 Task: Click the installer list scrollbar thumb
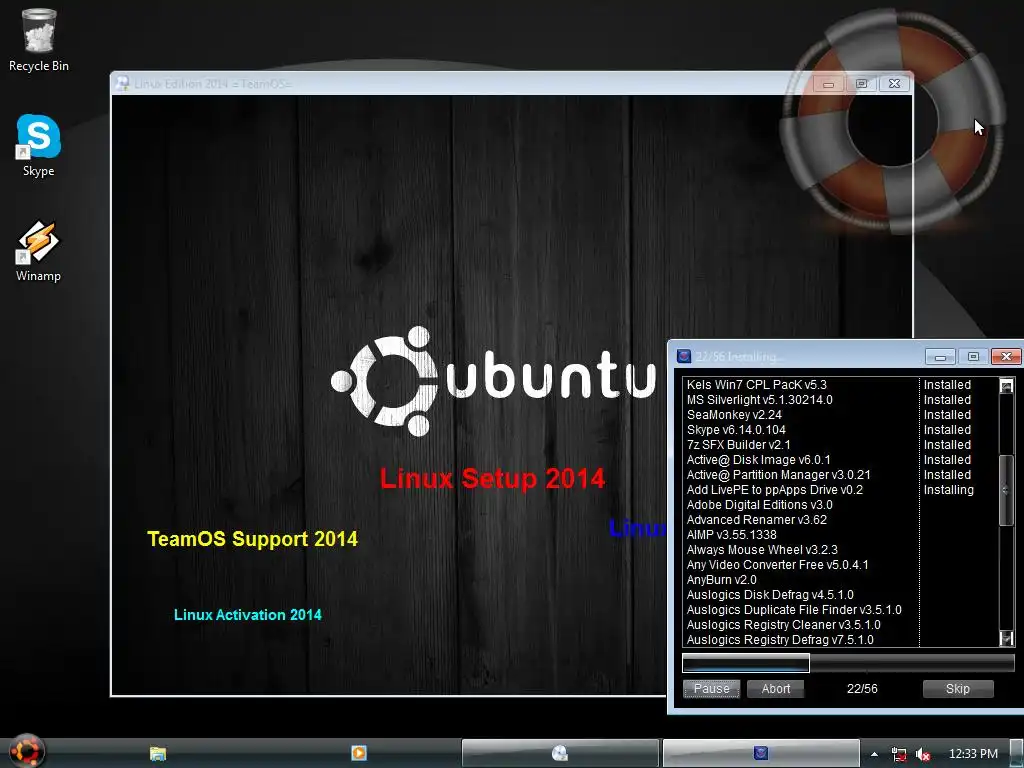point(1006,490)
